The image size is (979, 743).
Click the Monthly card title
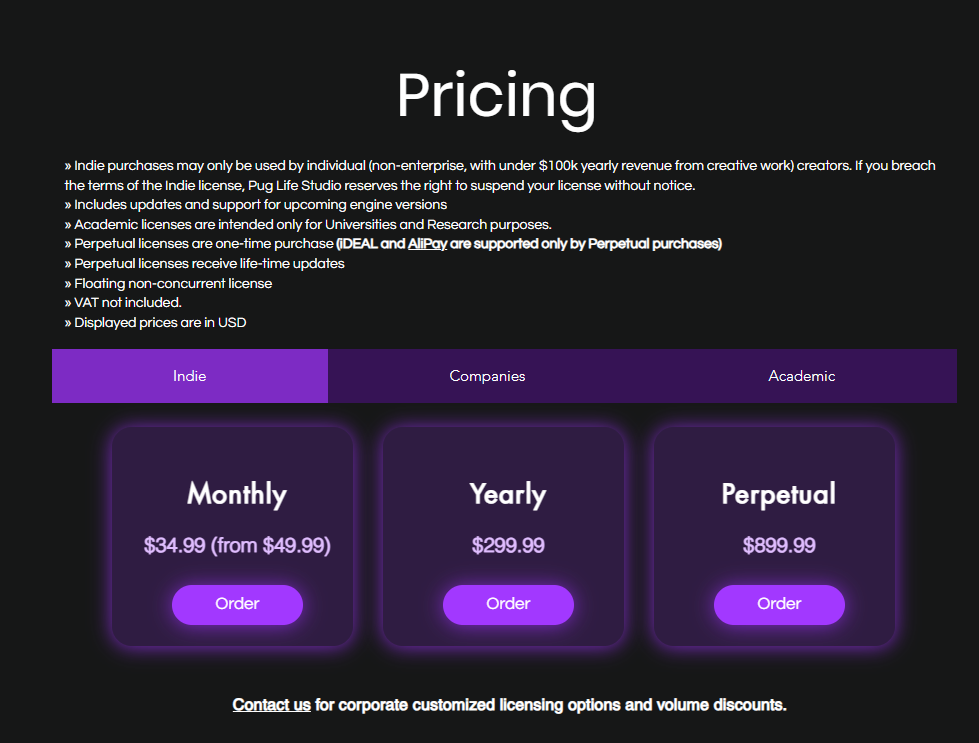tap(237, 494)
